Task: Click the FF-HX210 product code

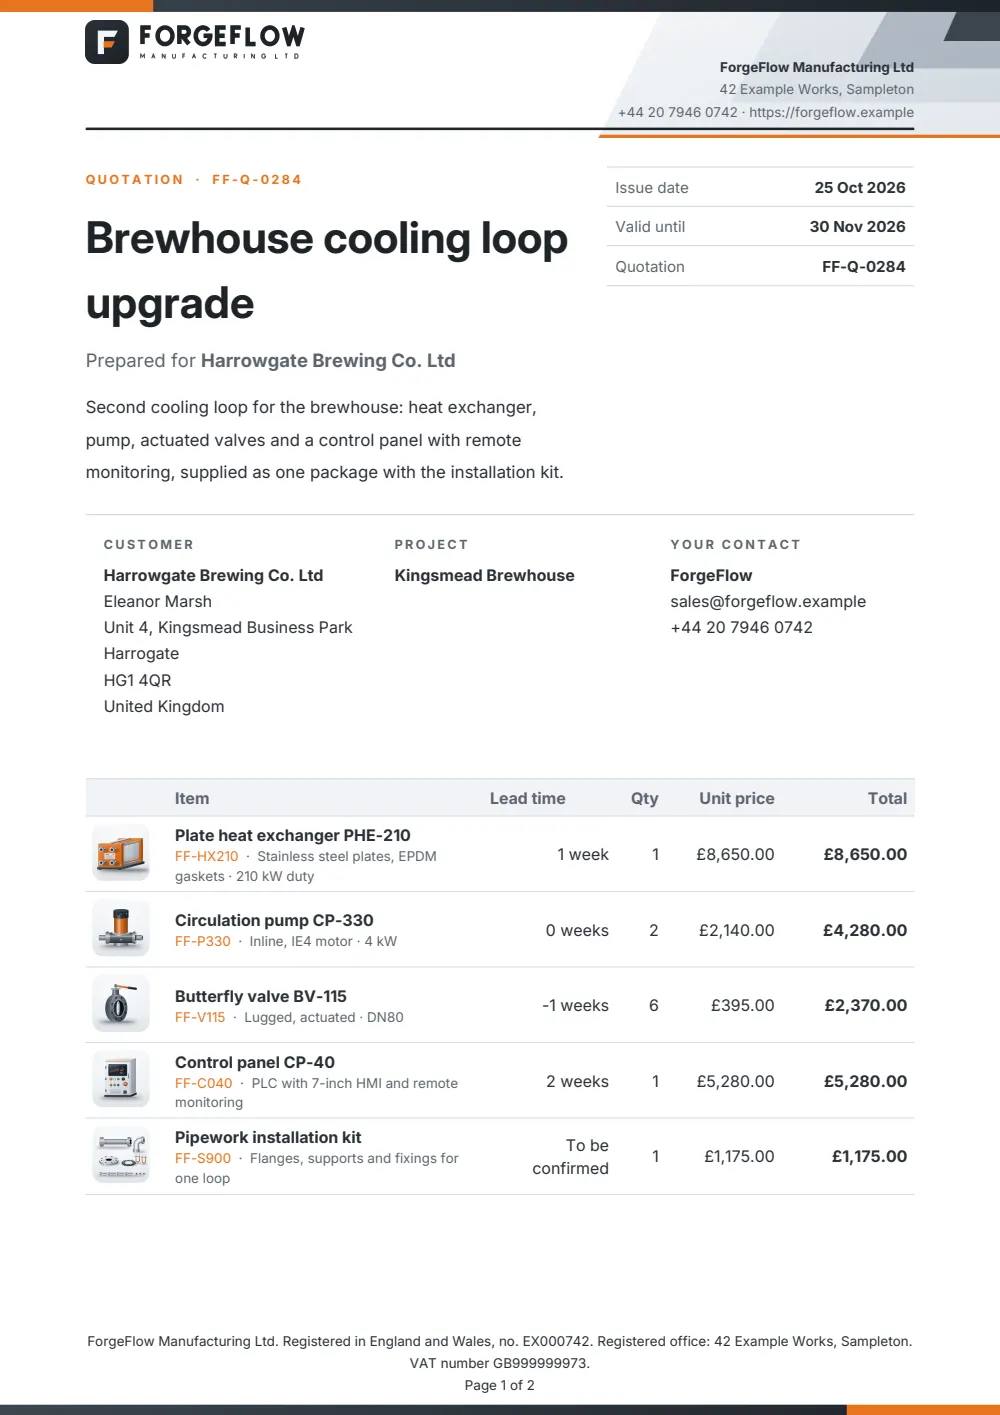Action: [207, 856]
